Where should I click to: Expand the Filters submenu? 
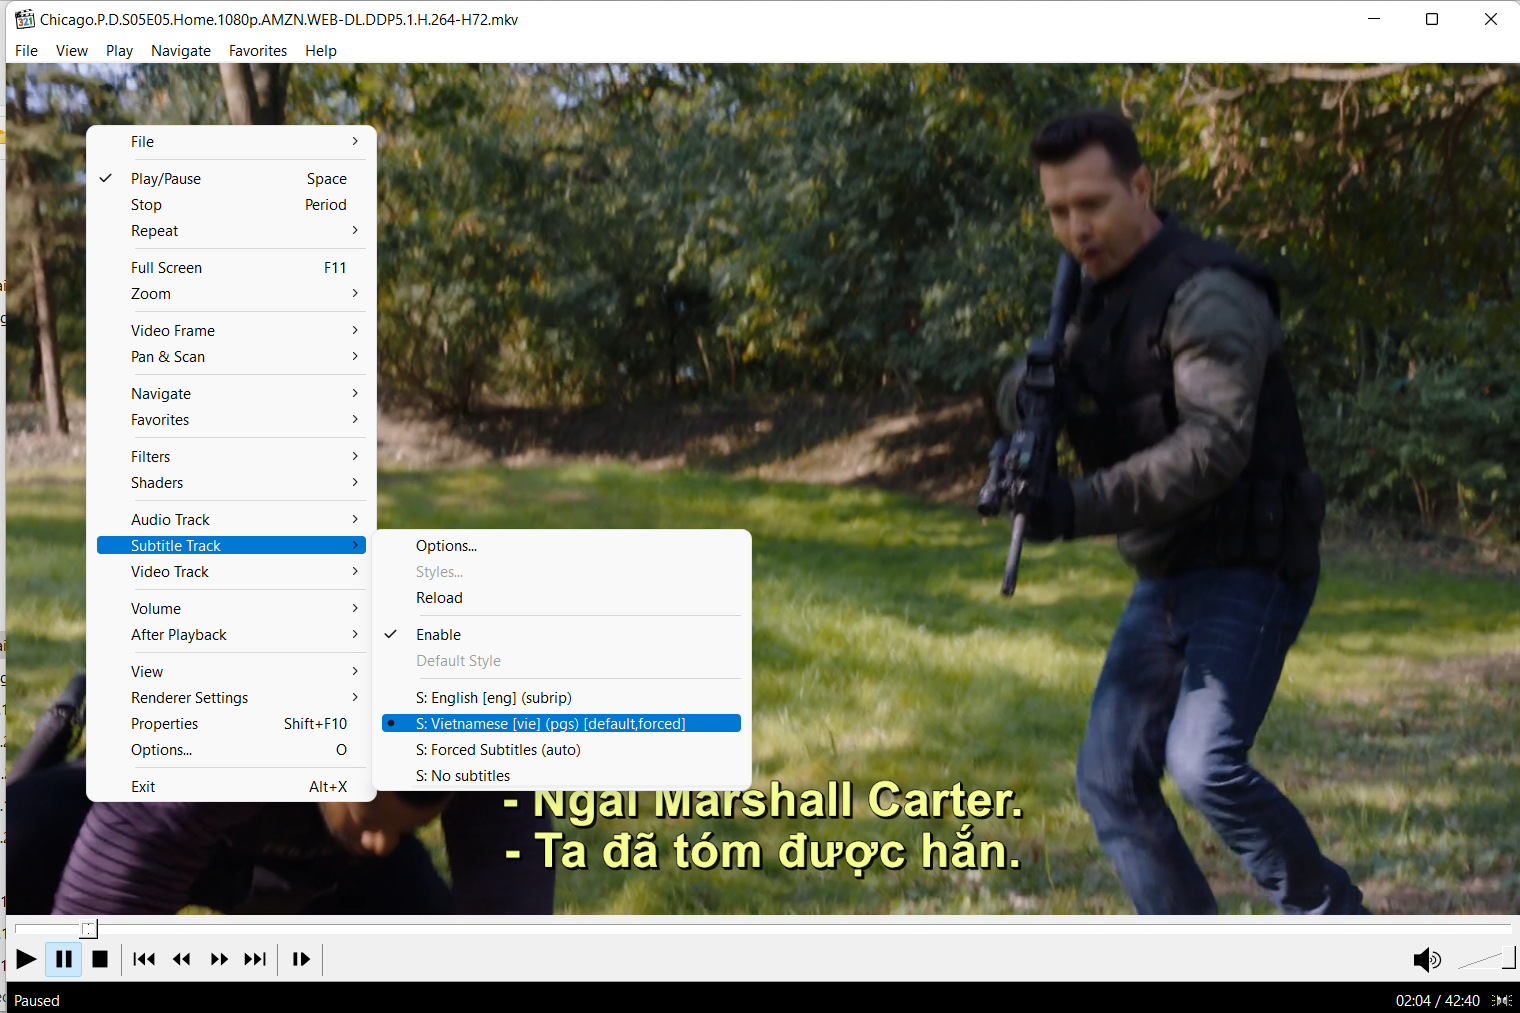tap(231, 457)
